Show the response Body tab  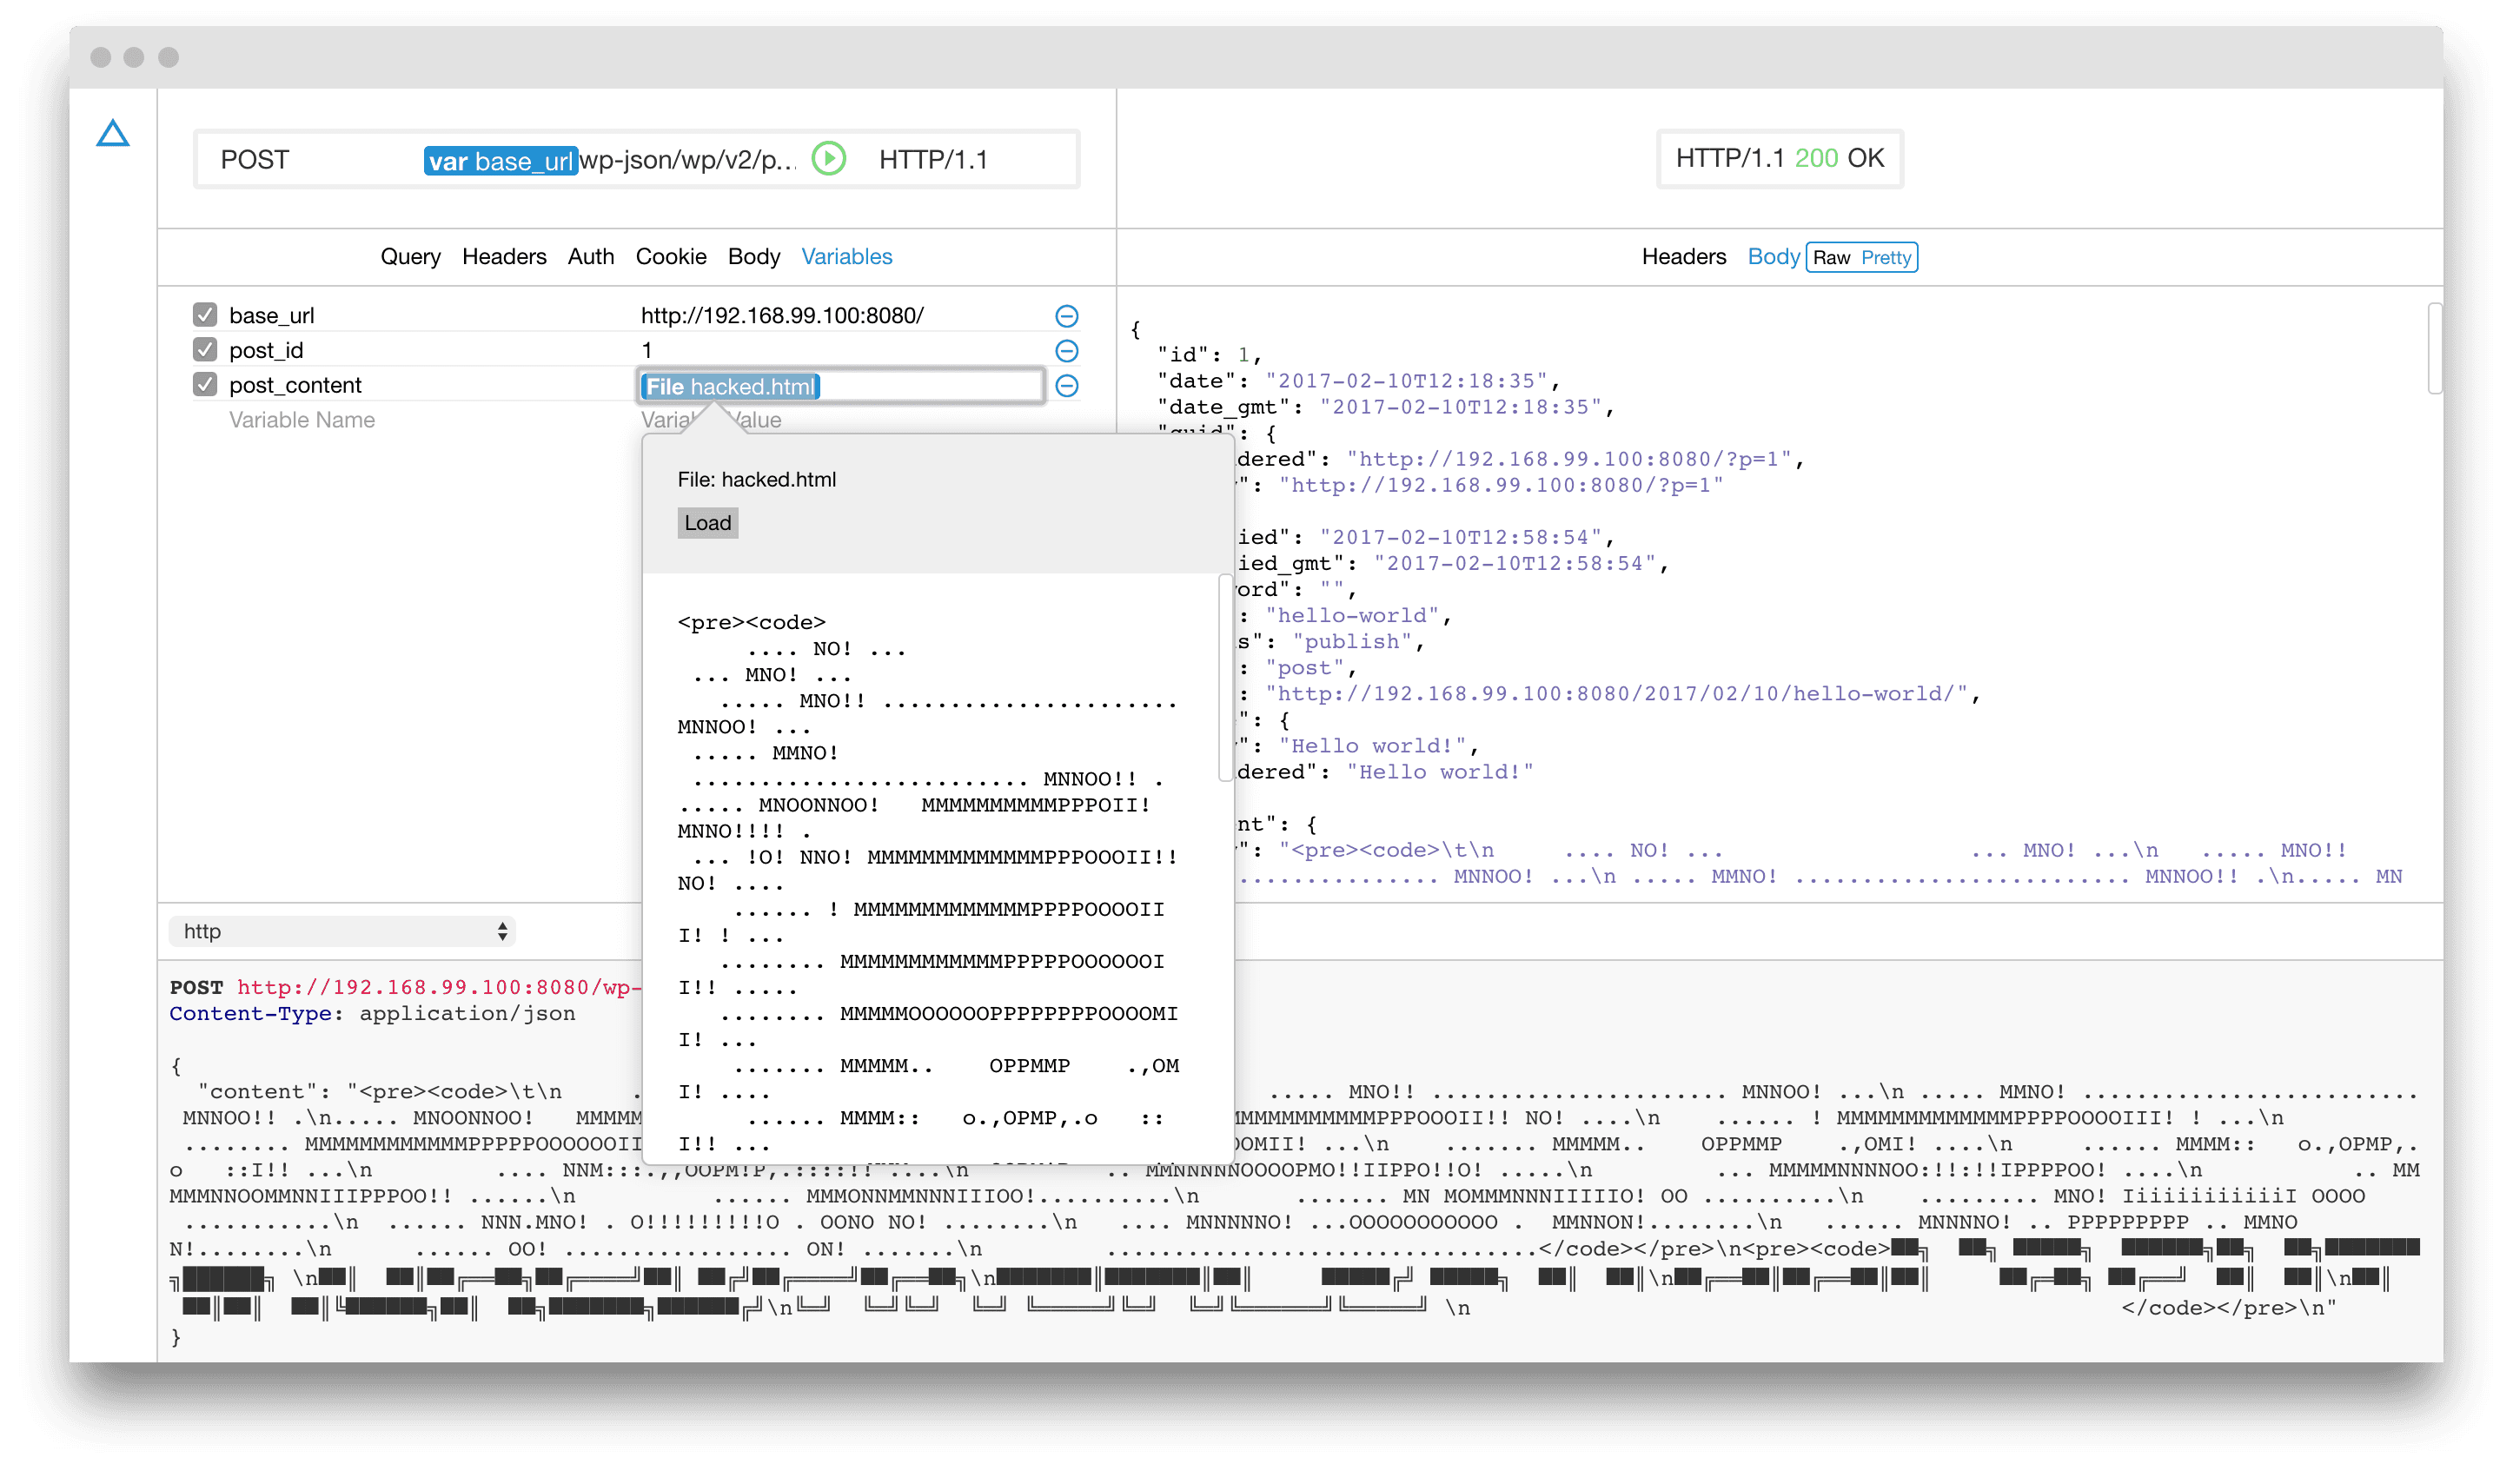tap(1773, 256)
